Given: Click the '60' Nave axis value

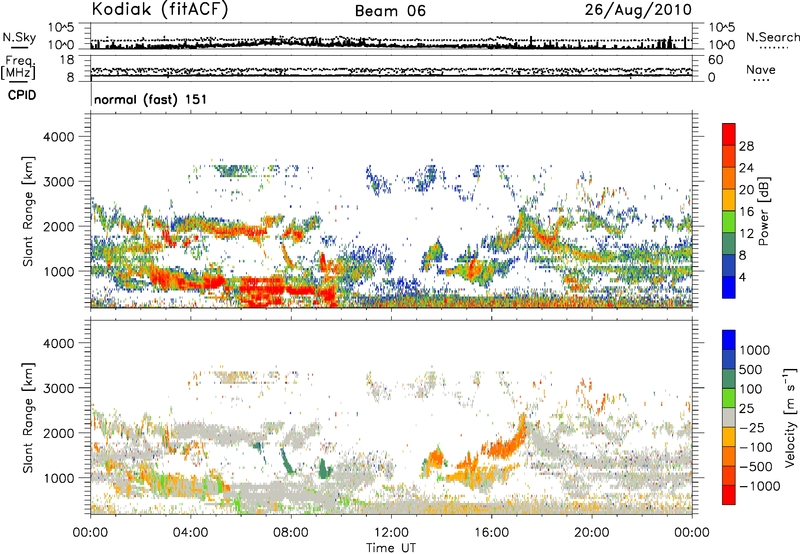Looking at the screenshot, I should 715,60.
